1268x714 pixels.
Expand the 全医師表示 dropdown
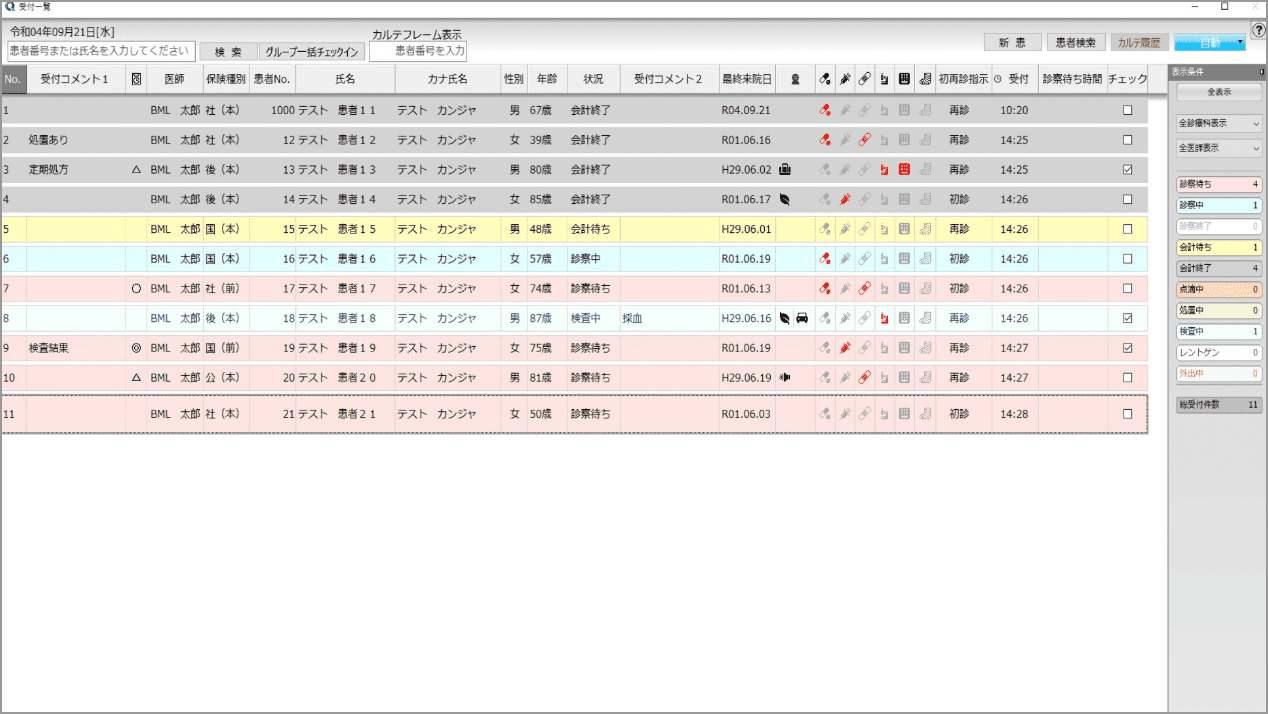pyautogui.click(x=1219, y=148)
